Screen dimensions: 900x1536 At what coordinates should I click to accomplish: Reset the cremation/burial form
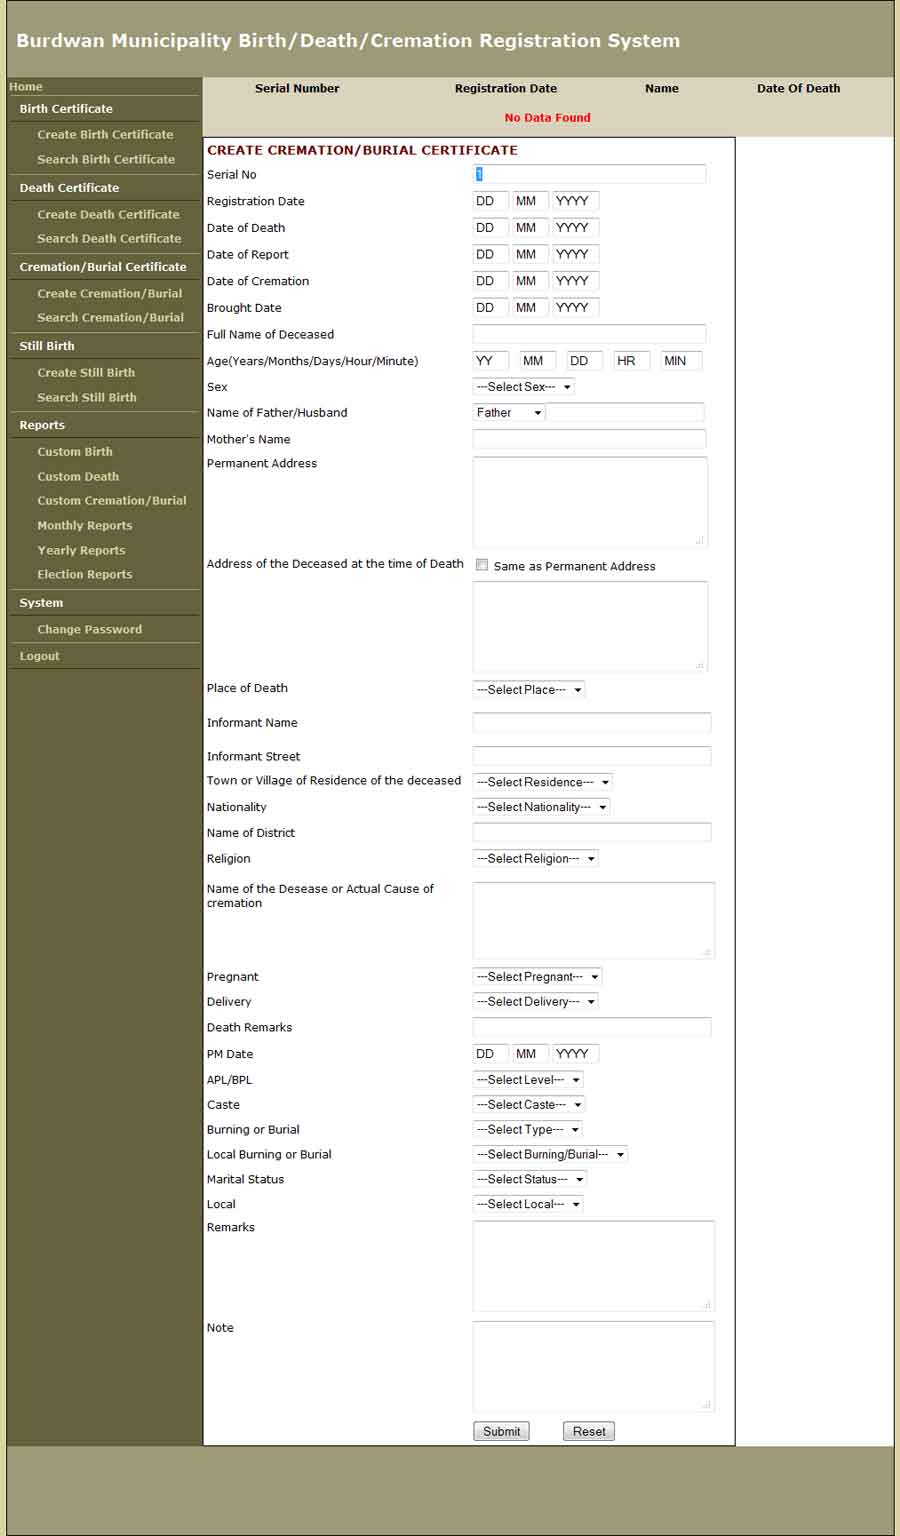click(x=589, y=1431)
